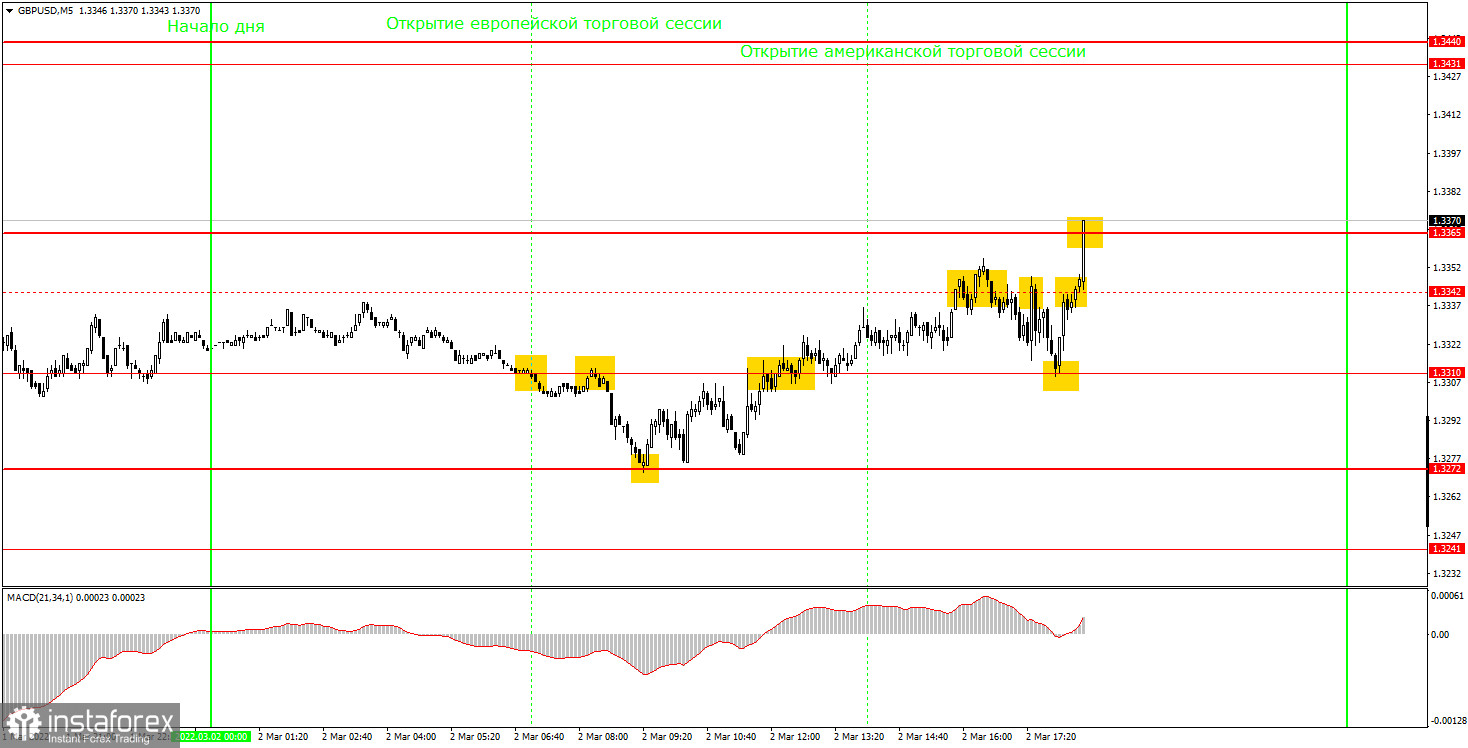Click the 1.3382 value on price axis

click(1447, 191)
